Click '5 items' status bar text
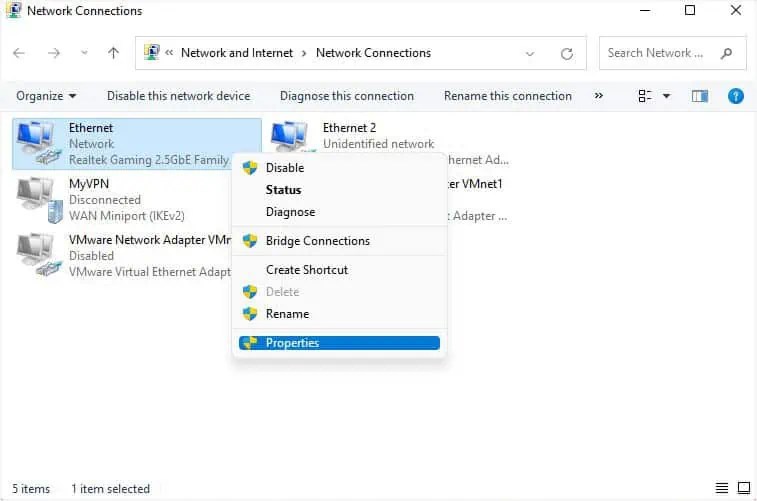Viewport: 757px width, 501px height. 31,489
